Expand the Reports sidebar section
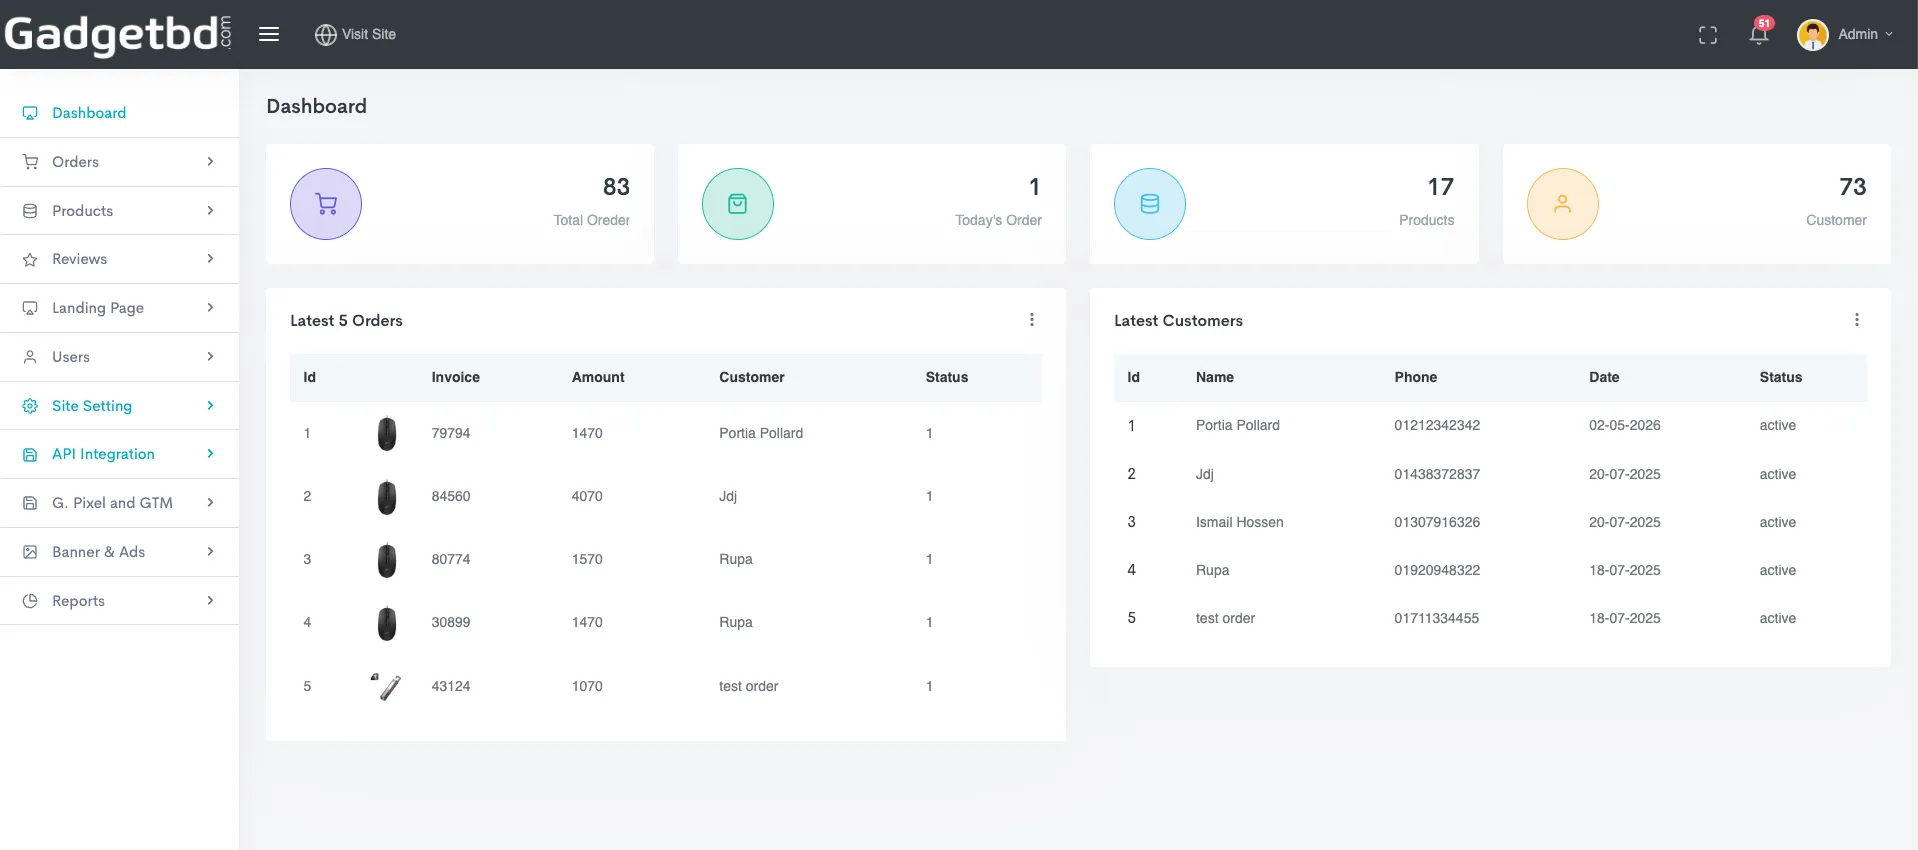1918x850 pixels. 119,601
